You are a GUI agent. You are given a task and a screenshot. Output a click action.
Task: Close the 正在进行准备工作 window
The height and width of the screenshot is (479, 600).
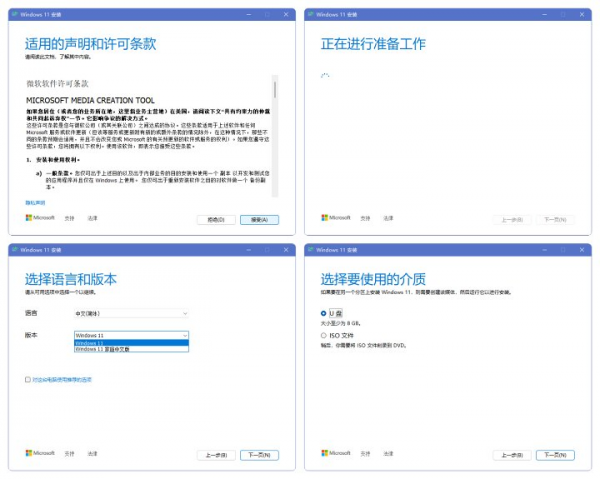582,14
